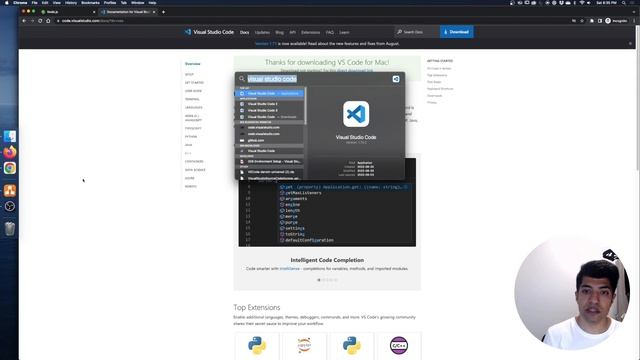This screenshot has width=640, height=360.
Task: Click the IntelliSense link under code completion
Action: click(x=289, y=269)
